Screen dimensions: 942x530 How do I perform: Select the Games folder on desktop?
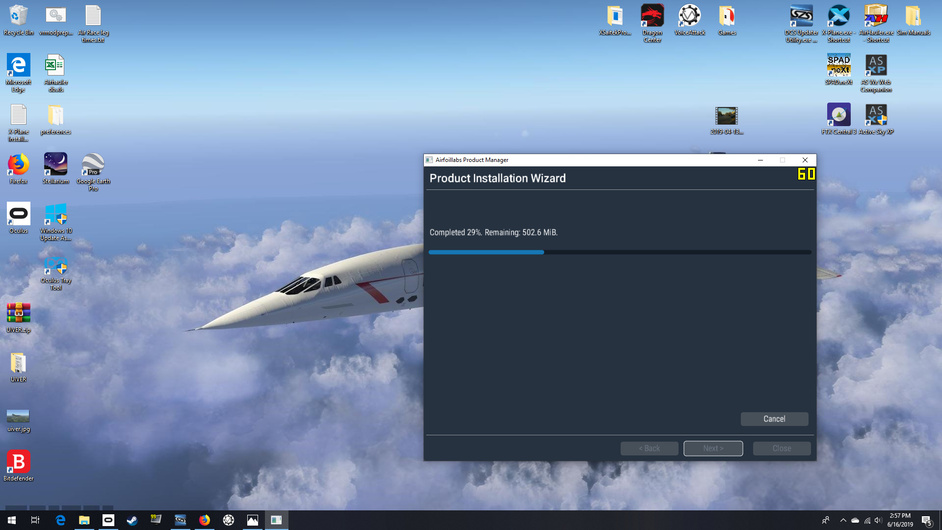click(x=726, y=21)
